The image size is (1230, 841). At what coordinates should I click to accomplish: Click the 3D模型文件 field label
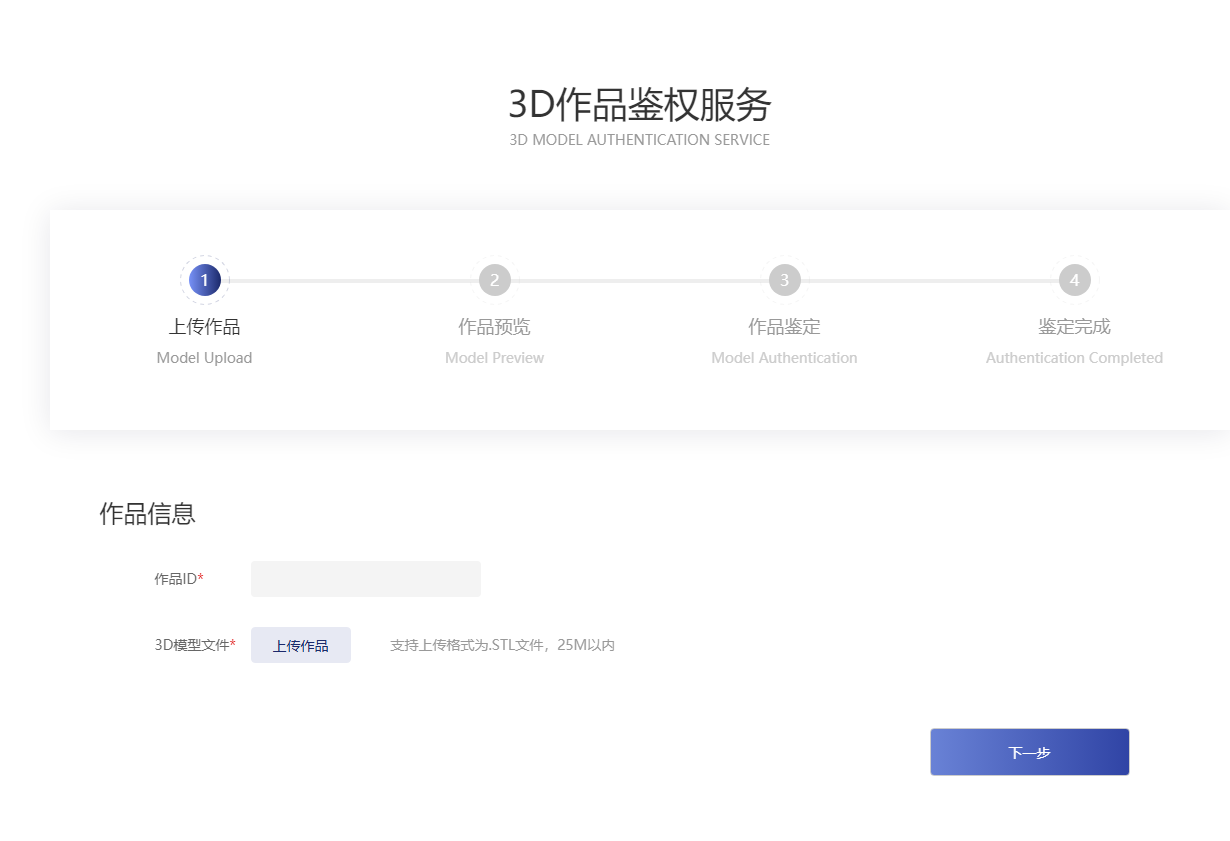pyautogui.click(x=195, y=645)
